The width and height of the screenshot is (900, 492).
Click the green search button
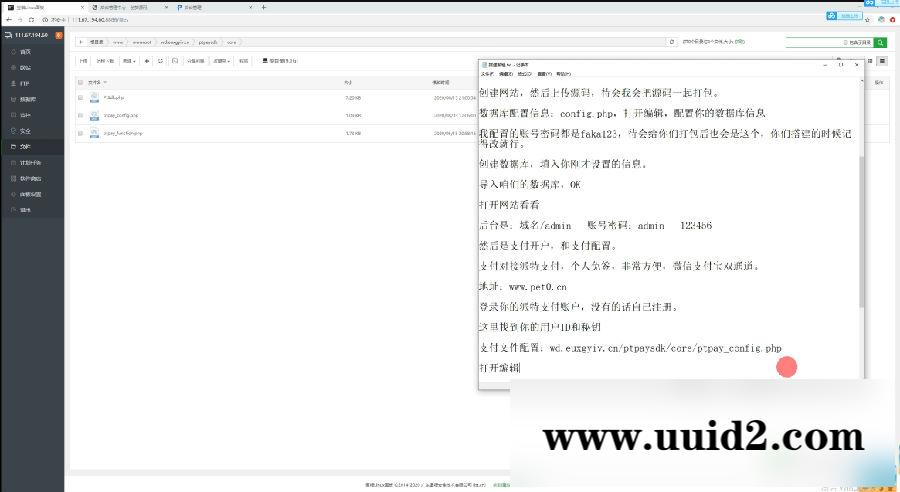pos(879,42)
